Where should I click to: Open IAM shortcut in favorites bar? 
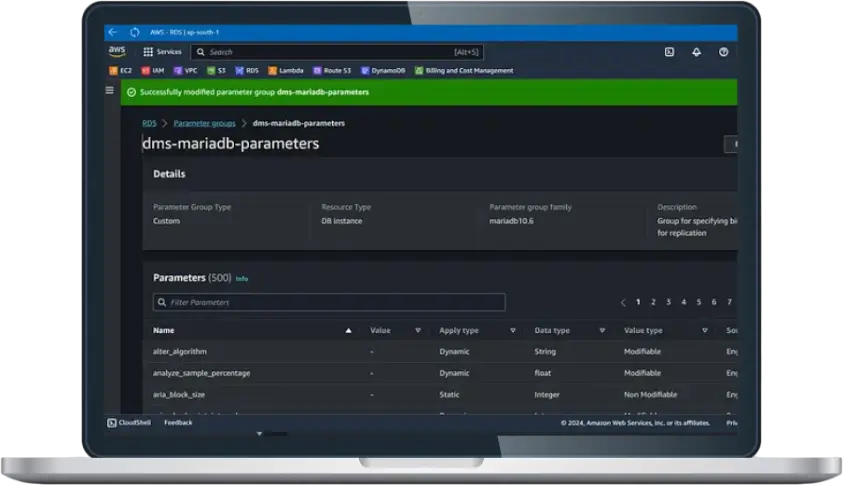153,70
